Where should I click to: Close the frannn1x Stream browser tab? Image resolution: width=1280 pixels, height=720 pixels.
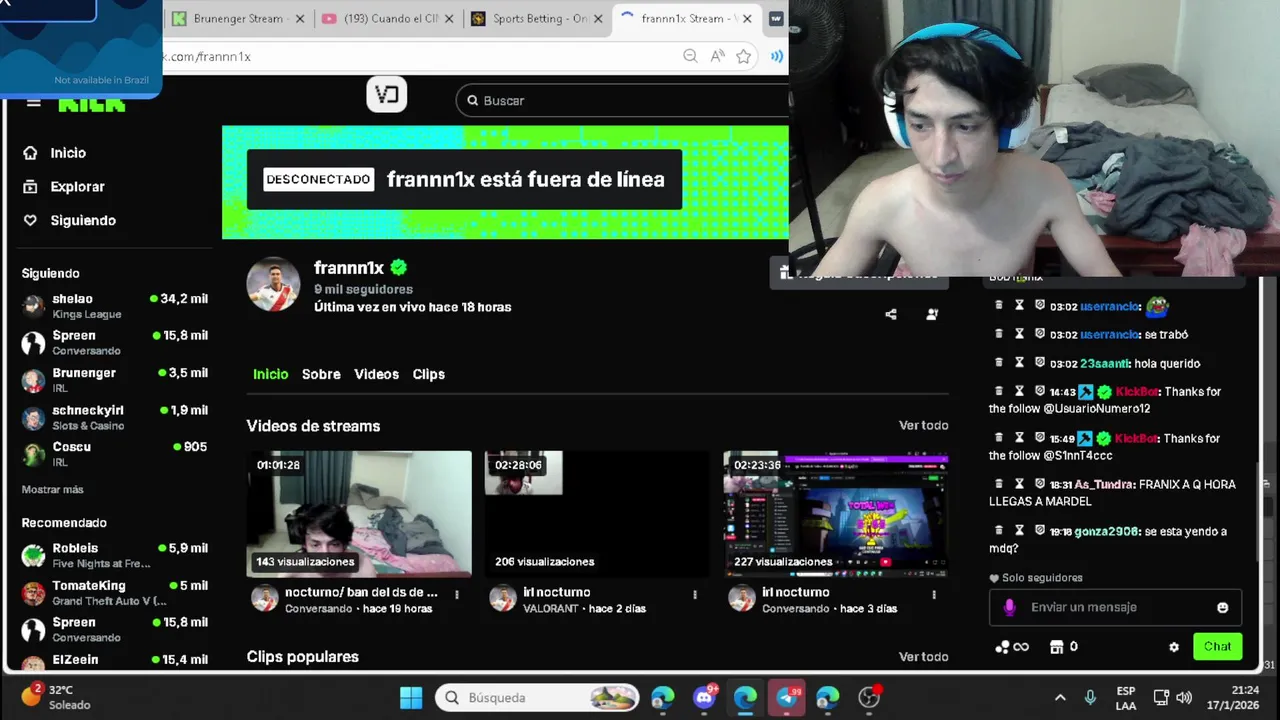[746, 18]
